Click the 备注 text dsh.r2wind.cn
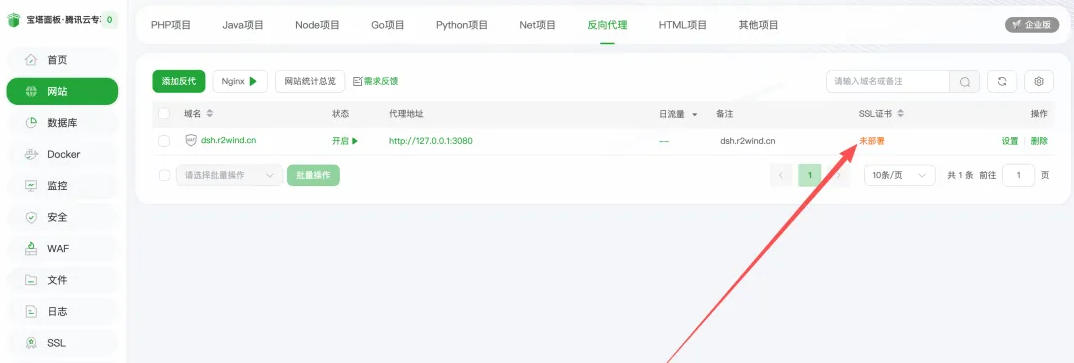 pyautogui.click(x=748, y=141)
